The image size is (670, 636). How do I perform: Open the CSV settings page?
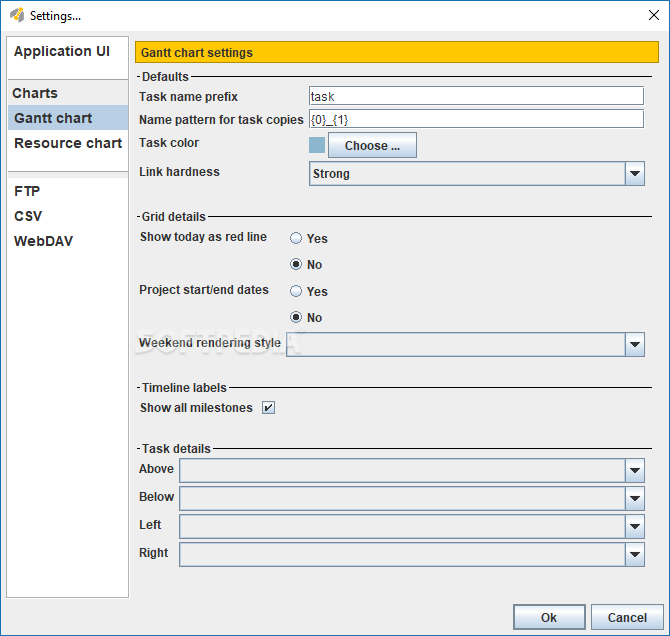click(28, 216)
